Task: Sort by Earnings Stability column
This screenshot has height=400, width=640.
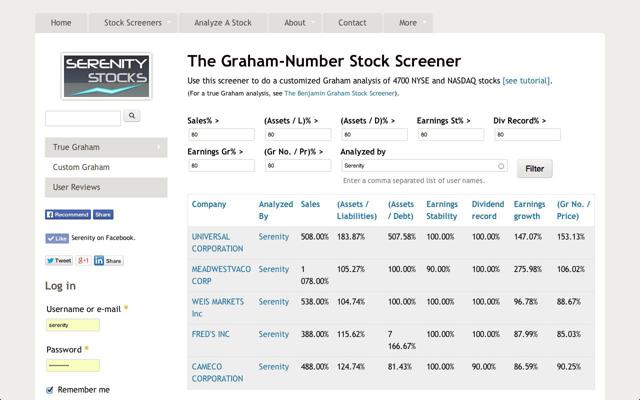Action: click(x=442, y=210)
